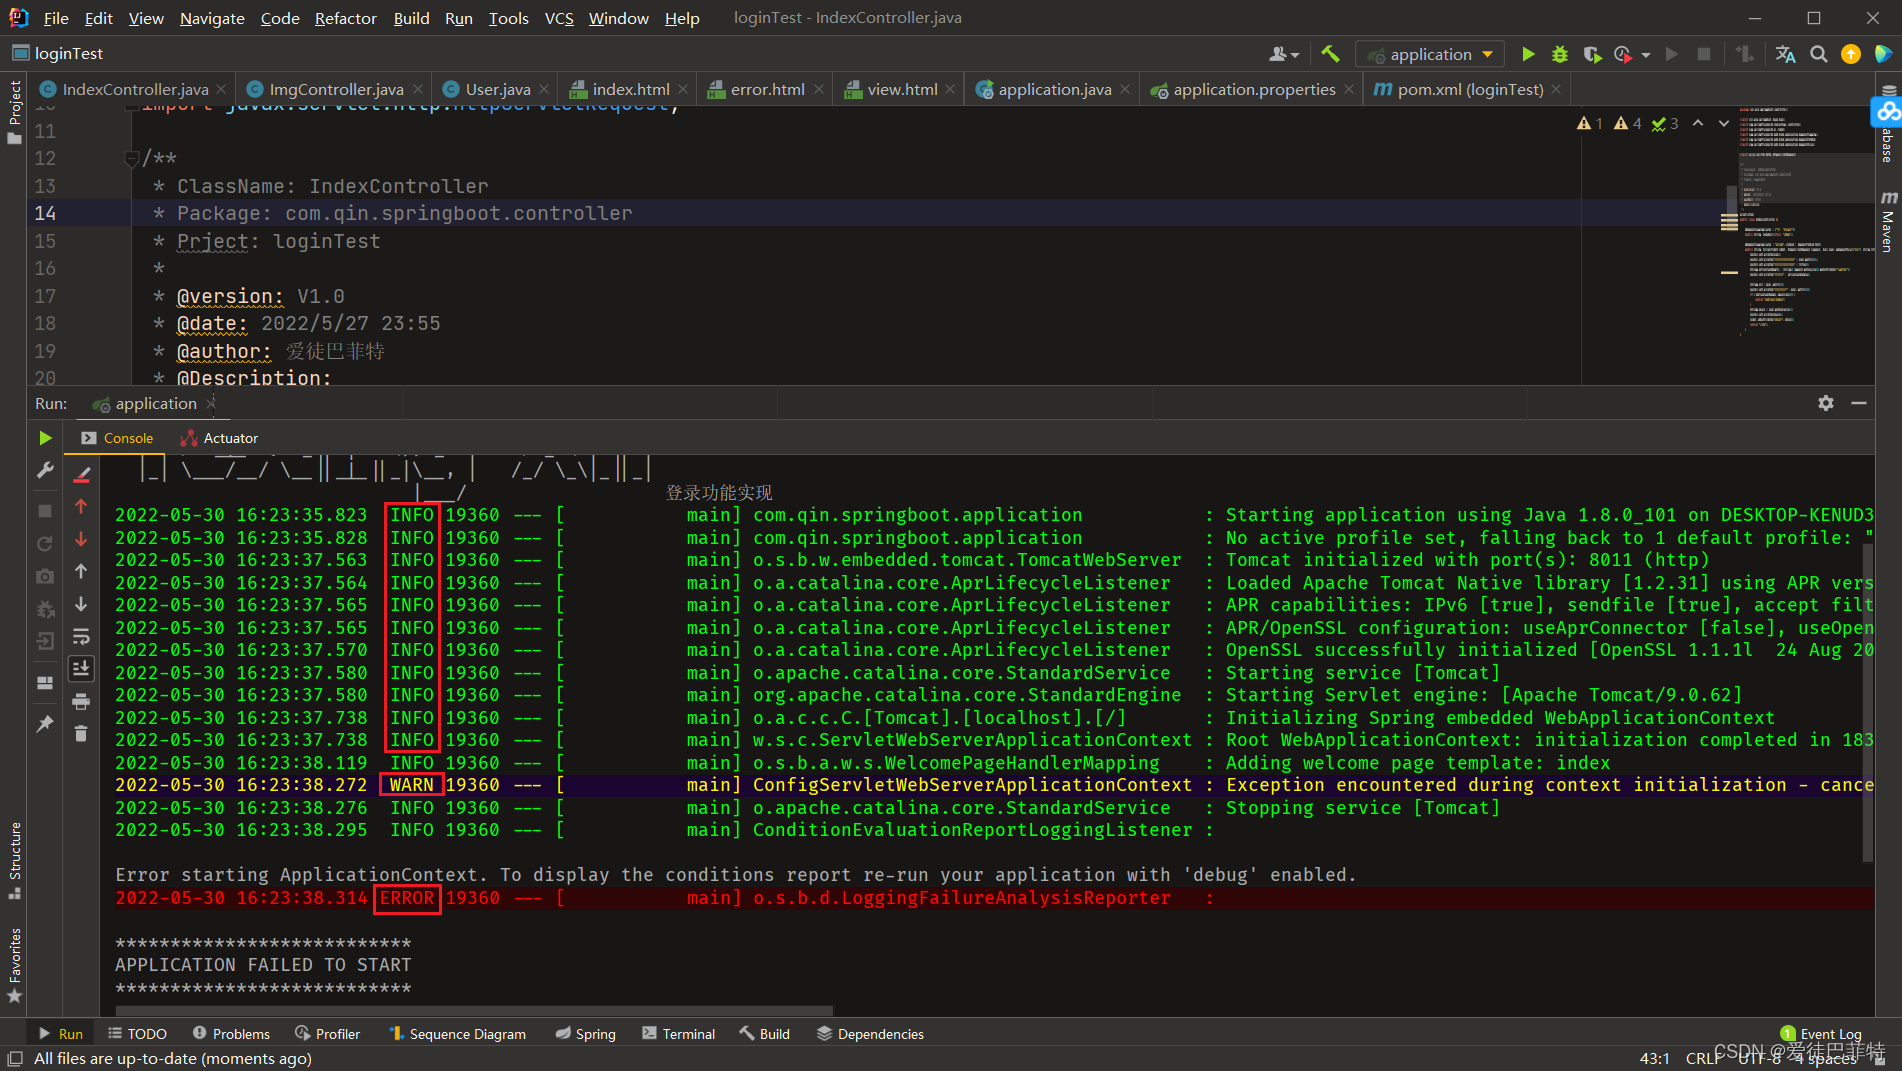The width and height of the screenshot is (1902, 1071).
Task: Open the Favorites tool window
Action: tap(14, 966)
